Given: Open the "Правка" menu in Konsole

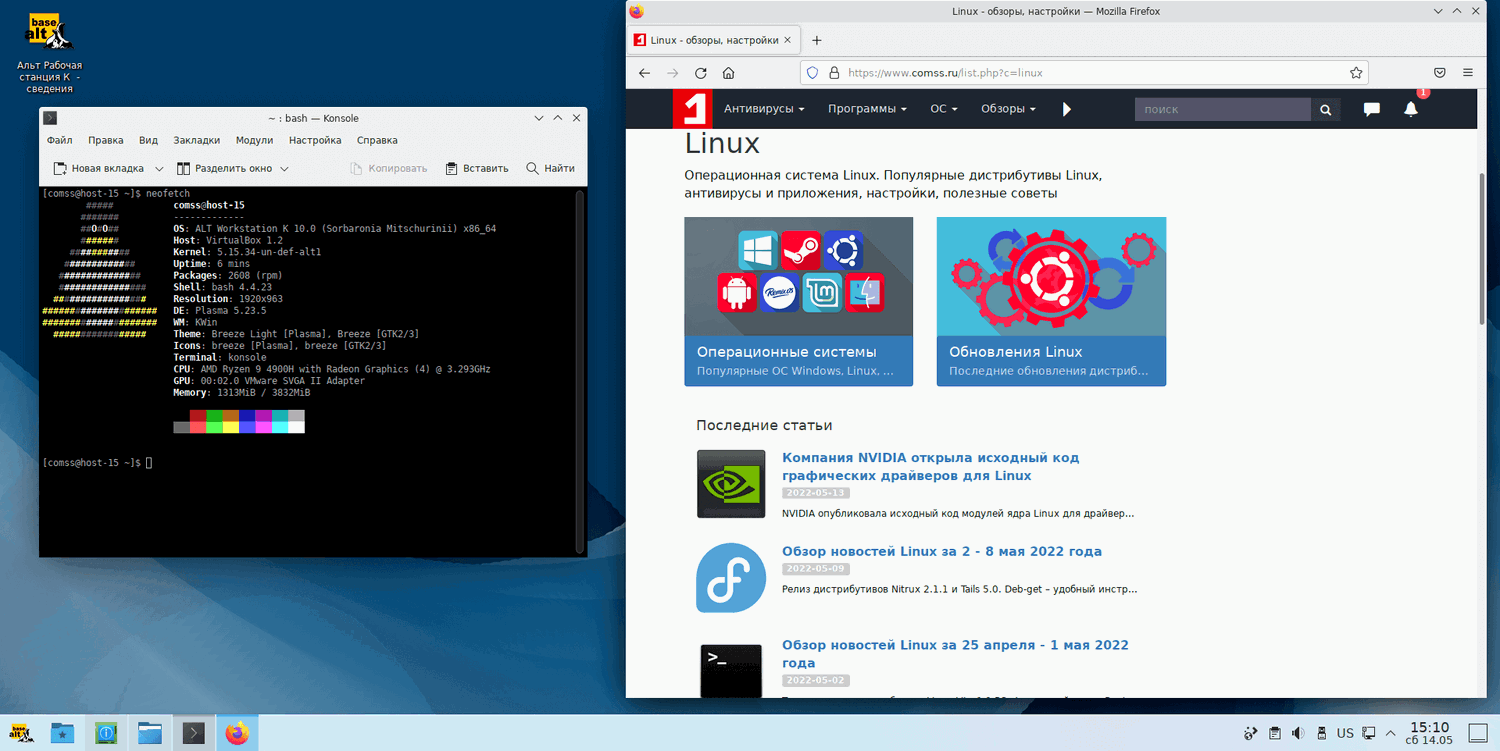Looking at the screenshot, I should click(x=106, y=140).
